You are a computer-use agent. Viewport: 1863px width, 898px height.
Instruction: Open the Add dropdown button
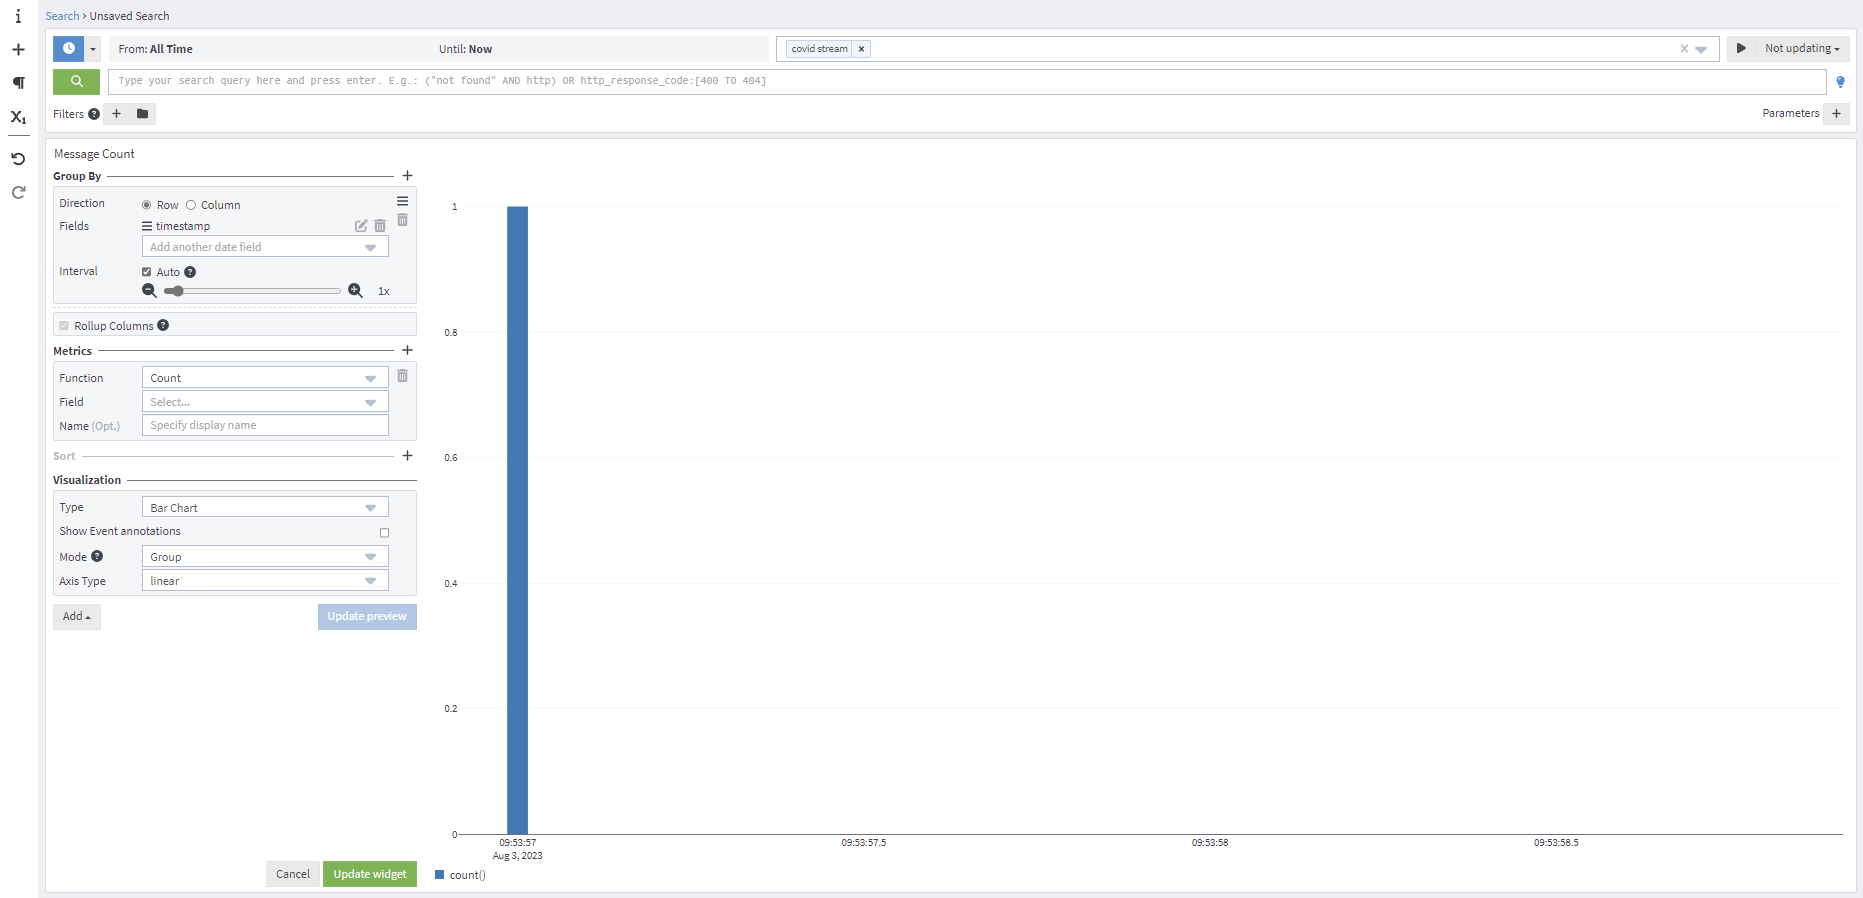pos(77,616)
